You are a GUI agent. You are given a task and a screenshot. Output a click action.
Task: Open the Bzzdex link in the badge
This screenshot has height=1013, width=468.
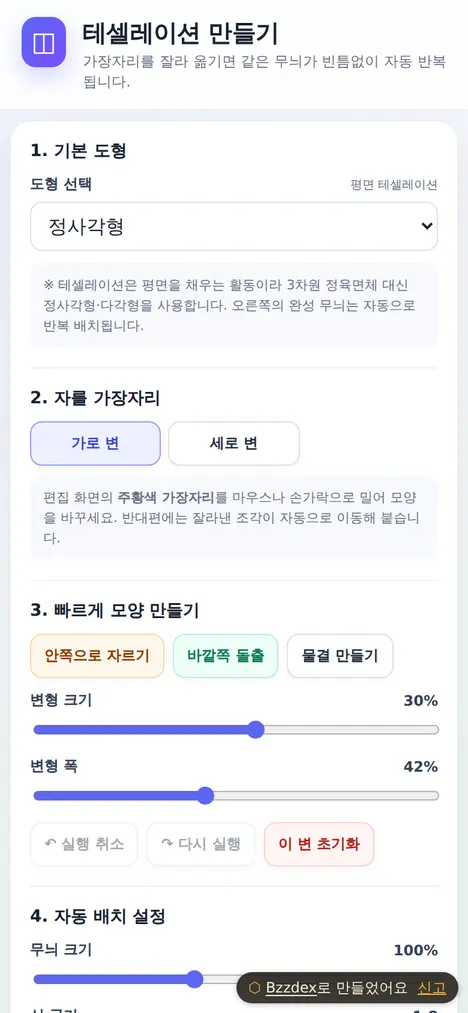[291, 988]
